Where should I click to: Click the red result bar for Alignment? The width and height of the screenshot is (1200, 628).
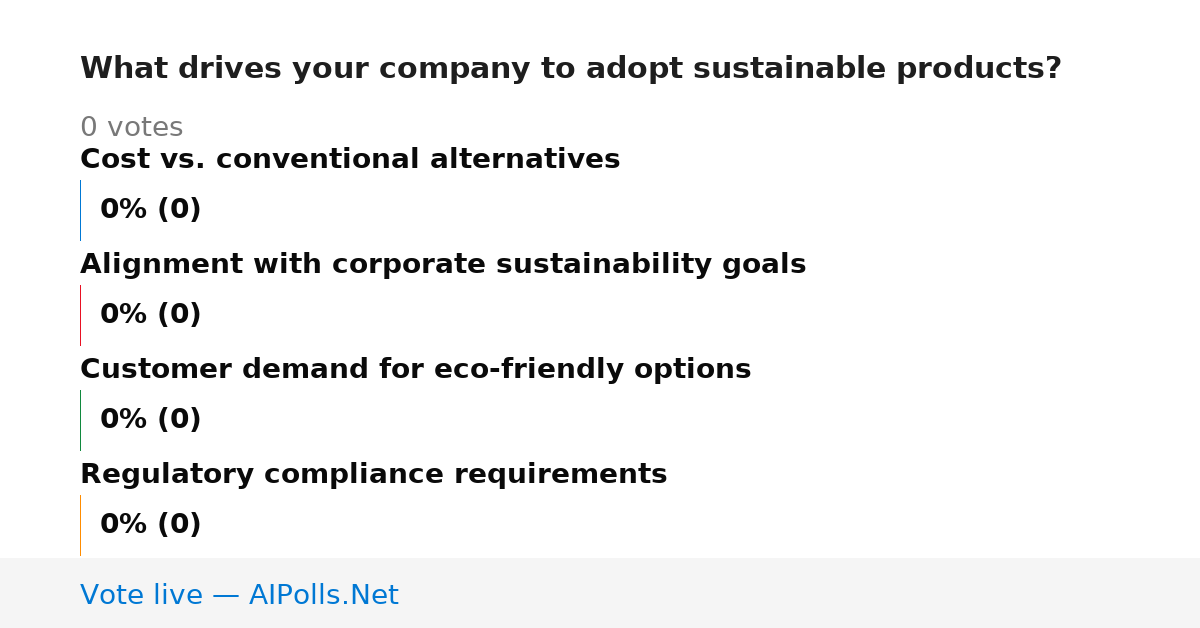80,315
